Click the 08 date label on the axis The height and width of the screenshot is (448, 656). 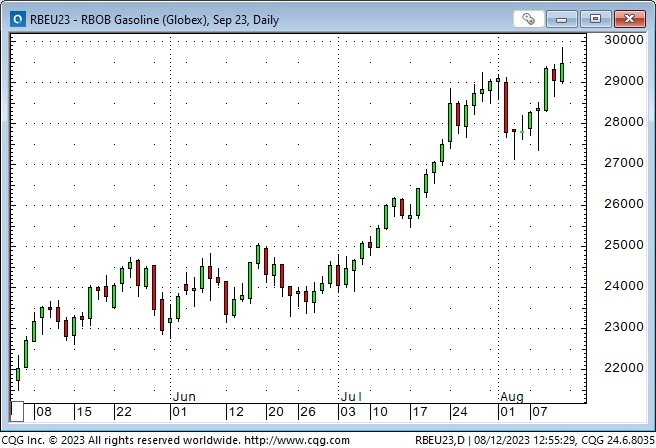click(44, 412)
